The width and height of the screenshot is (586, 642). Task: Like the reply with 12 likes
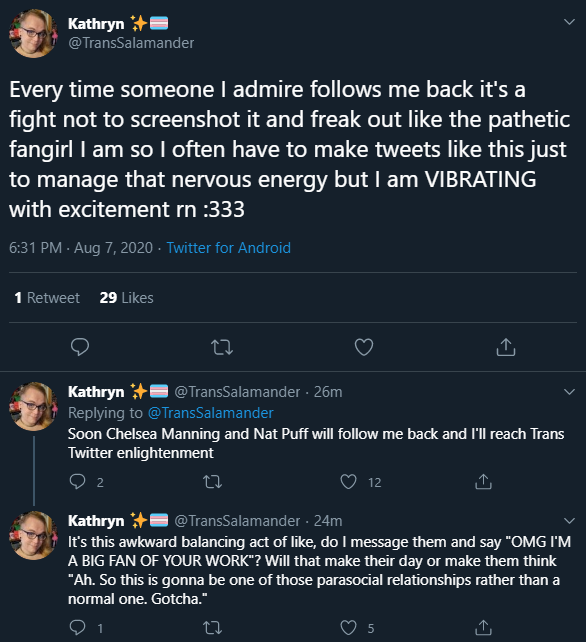click(x=348, y=482)
